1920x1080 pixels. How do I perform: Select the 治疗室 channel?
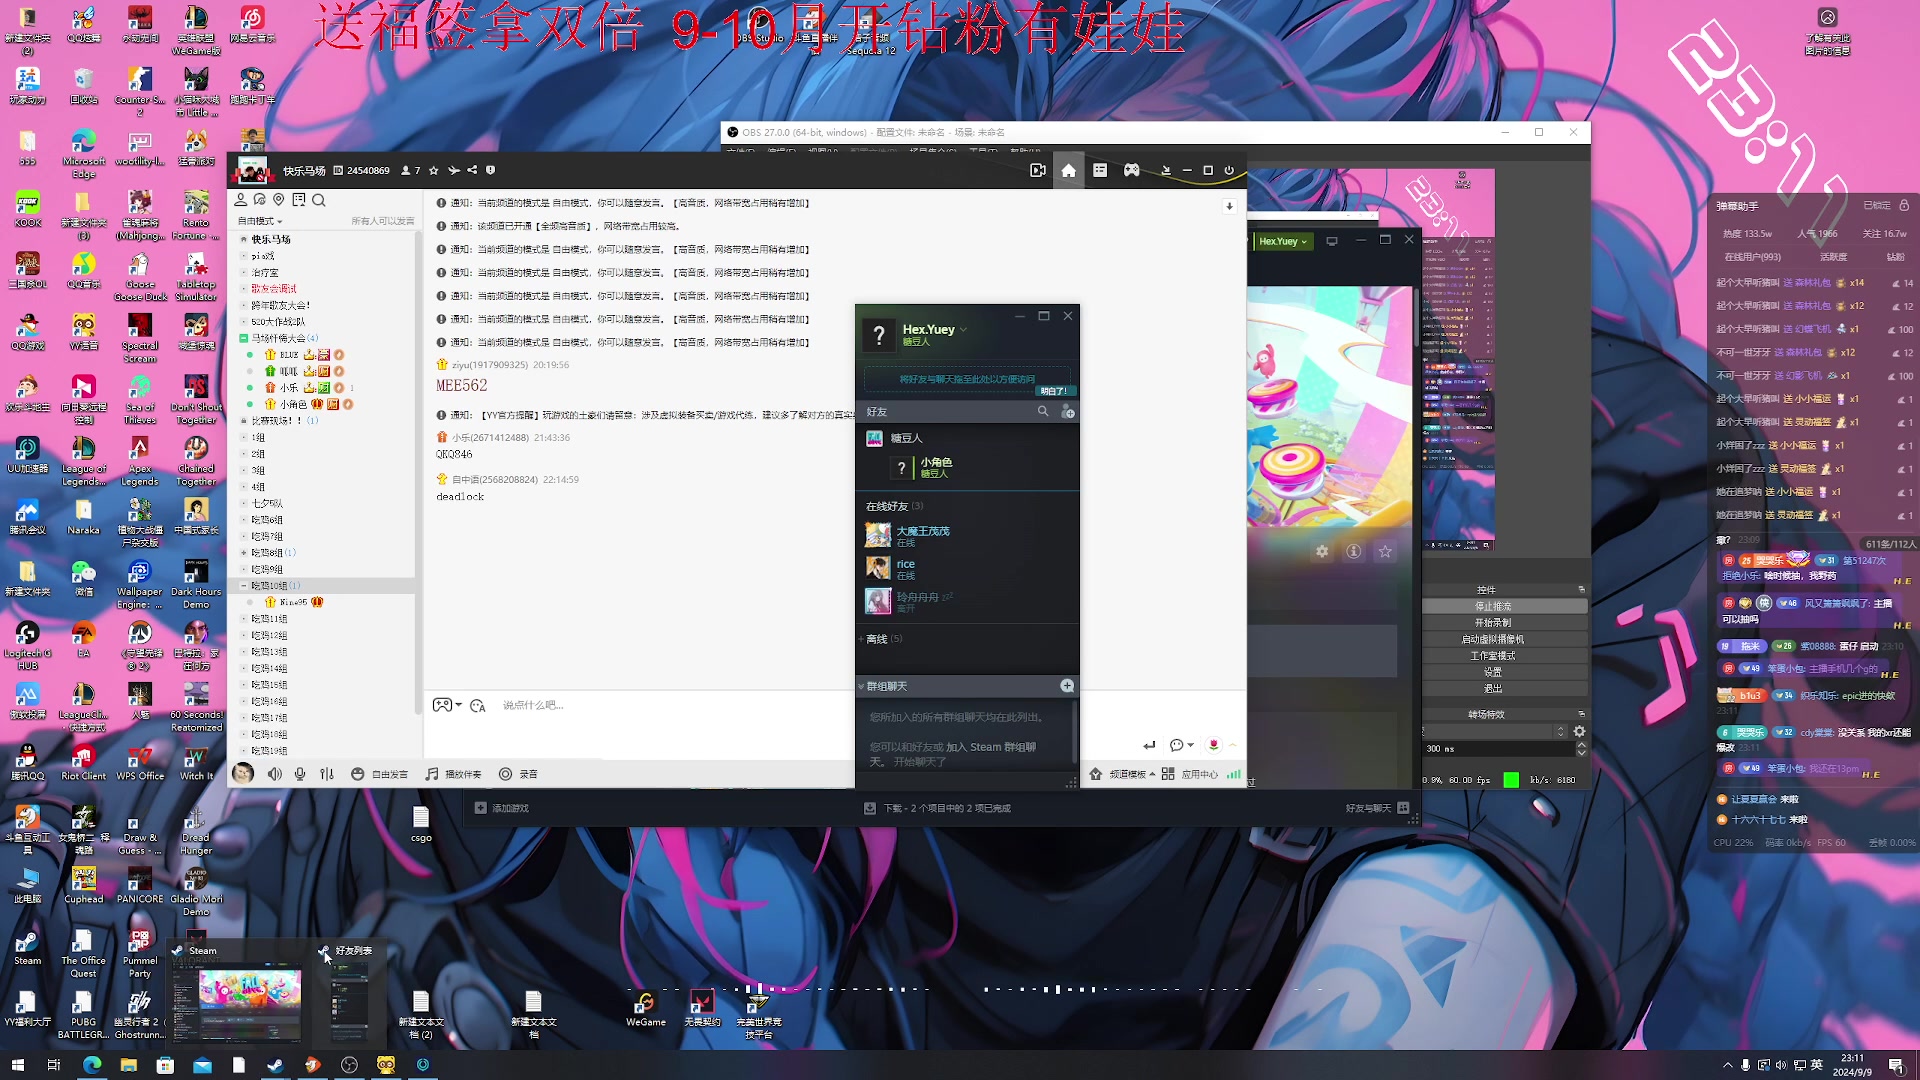265,272
